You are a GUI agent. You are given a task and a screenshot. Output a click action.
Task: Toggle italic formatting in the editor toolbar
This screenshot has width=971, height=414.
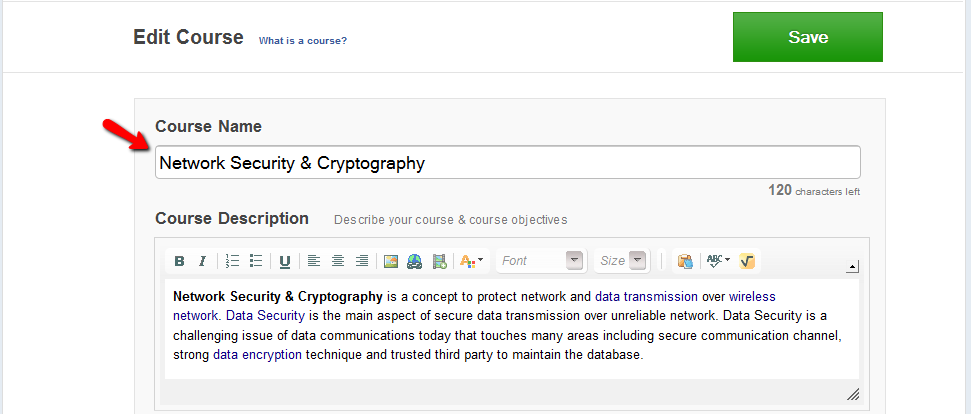202,261
